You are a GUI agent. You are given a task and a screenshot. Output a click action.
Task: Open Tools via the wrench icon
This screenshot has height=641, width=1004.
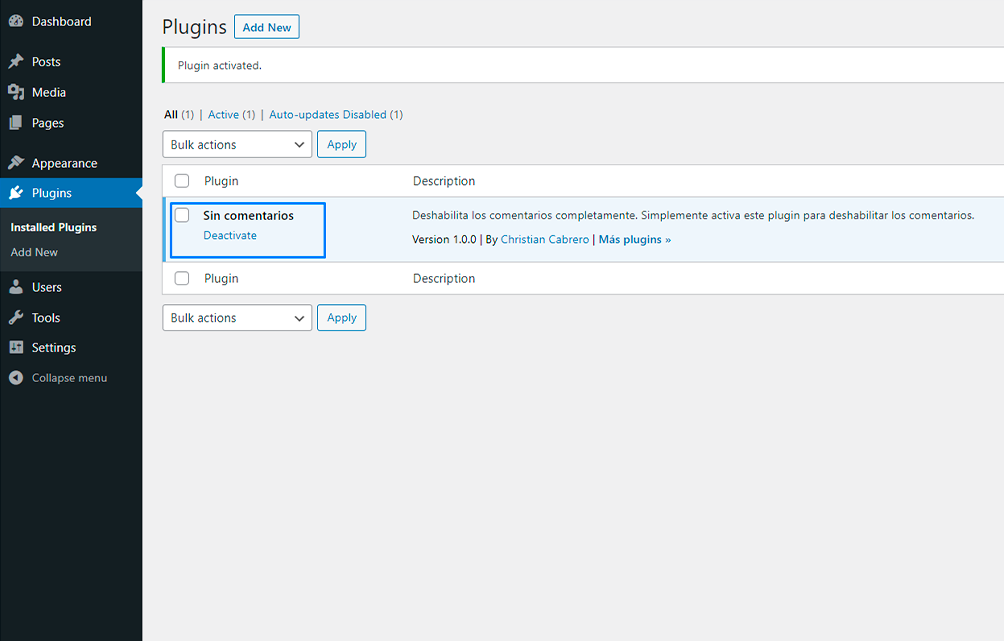tap(16, 317)
